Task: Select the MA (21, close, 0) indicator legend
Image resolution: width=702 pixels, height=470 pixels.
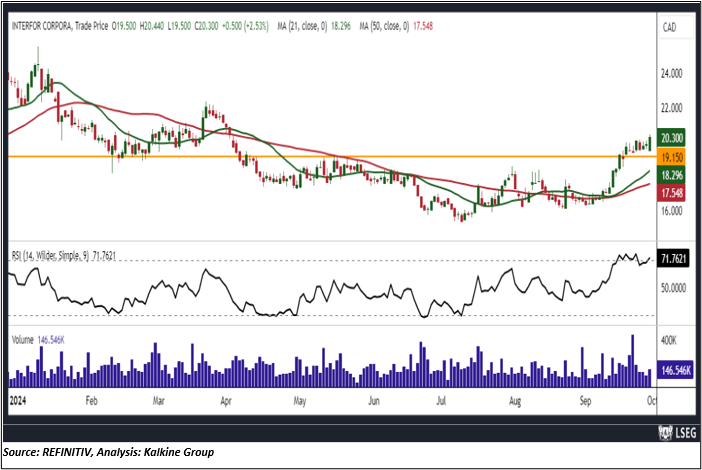Action: [x=314, y=26]
